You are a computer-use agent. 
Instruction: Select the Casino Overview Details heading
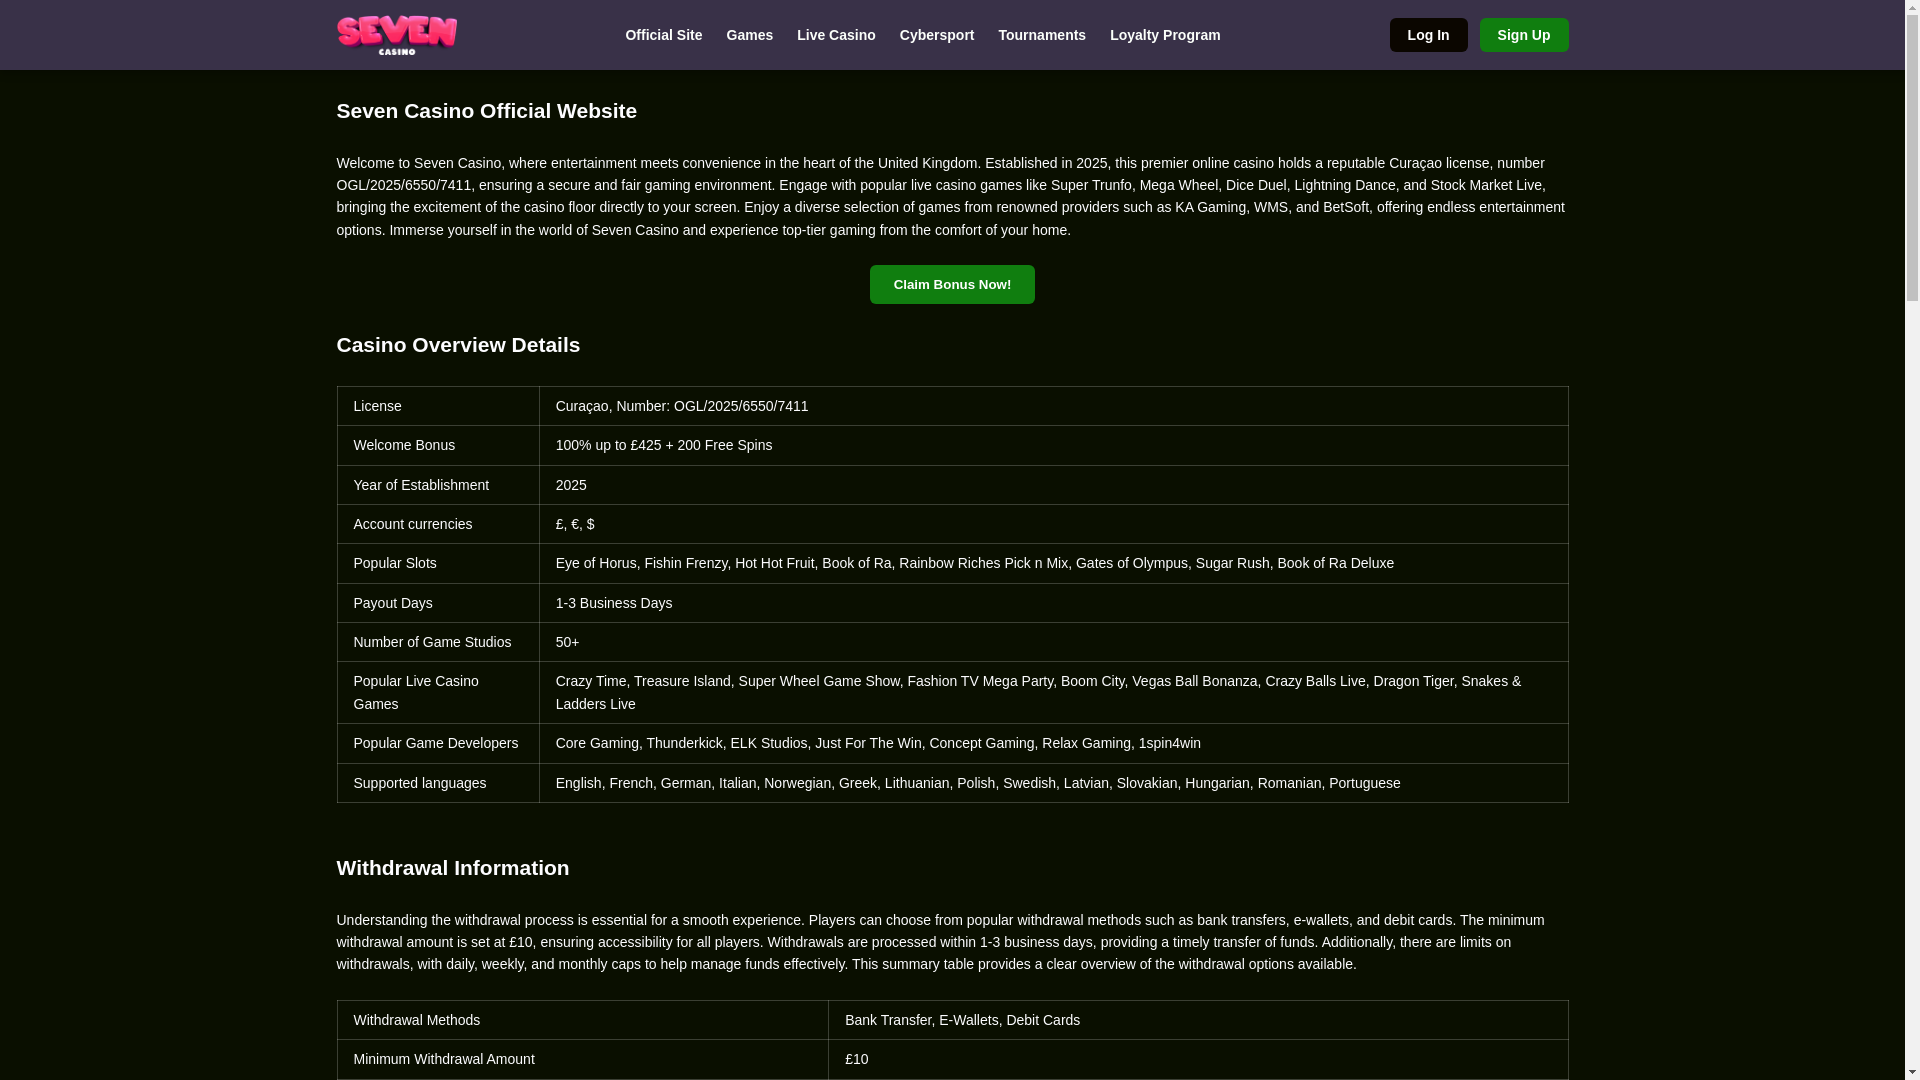point(458,345)
